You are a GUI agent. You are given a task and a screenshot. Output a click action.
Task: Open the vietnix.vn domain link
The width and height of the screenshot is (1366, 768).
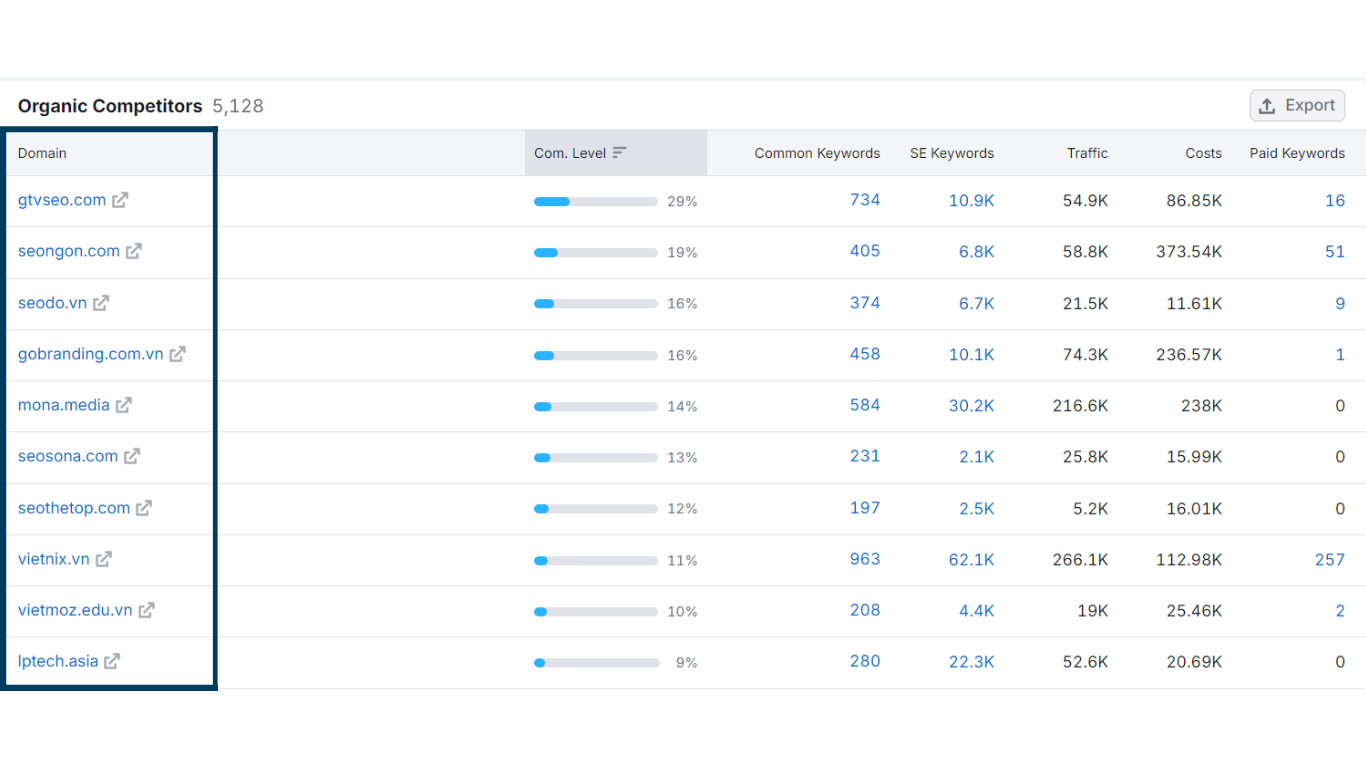coord(54,559)
